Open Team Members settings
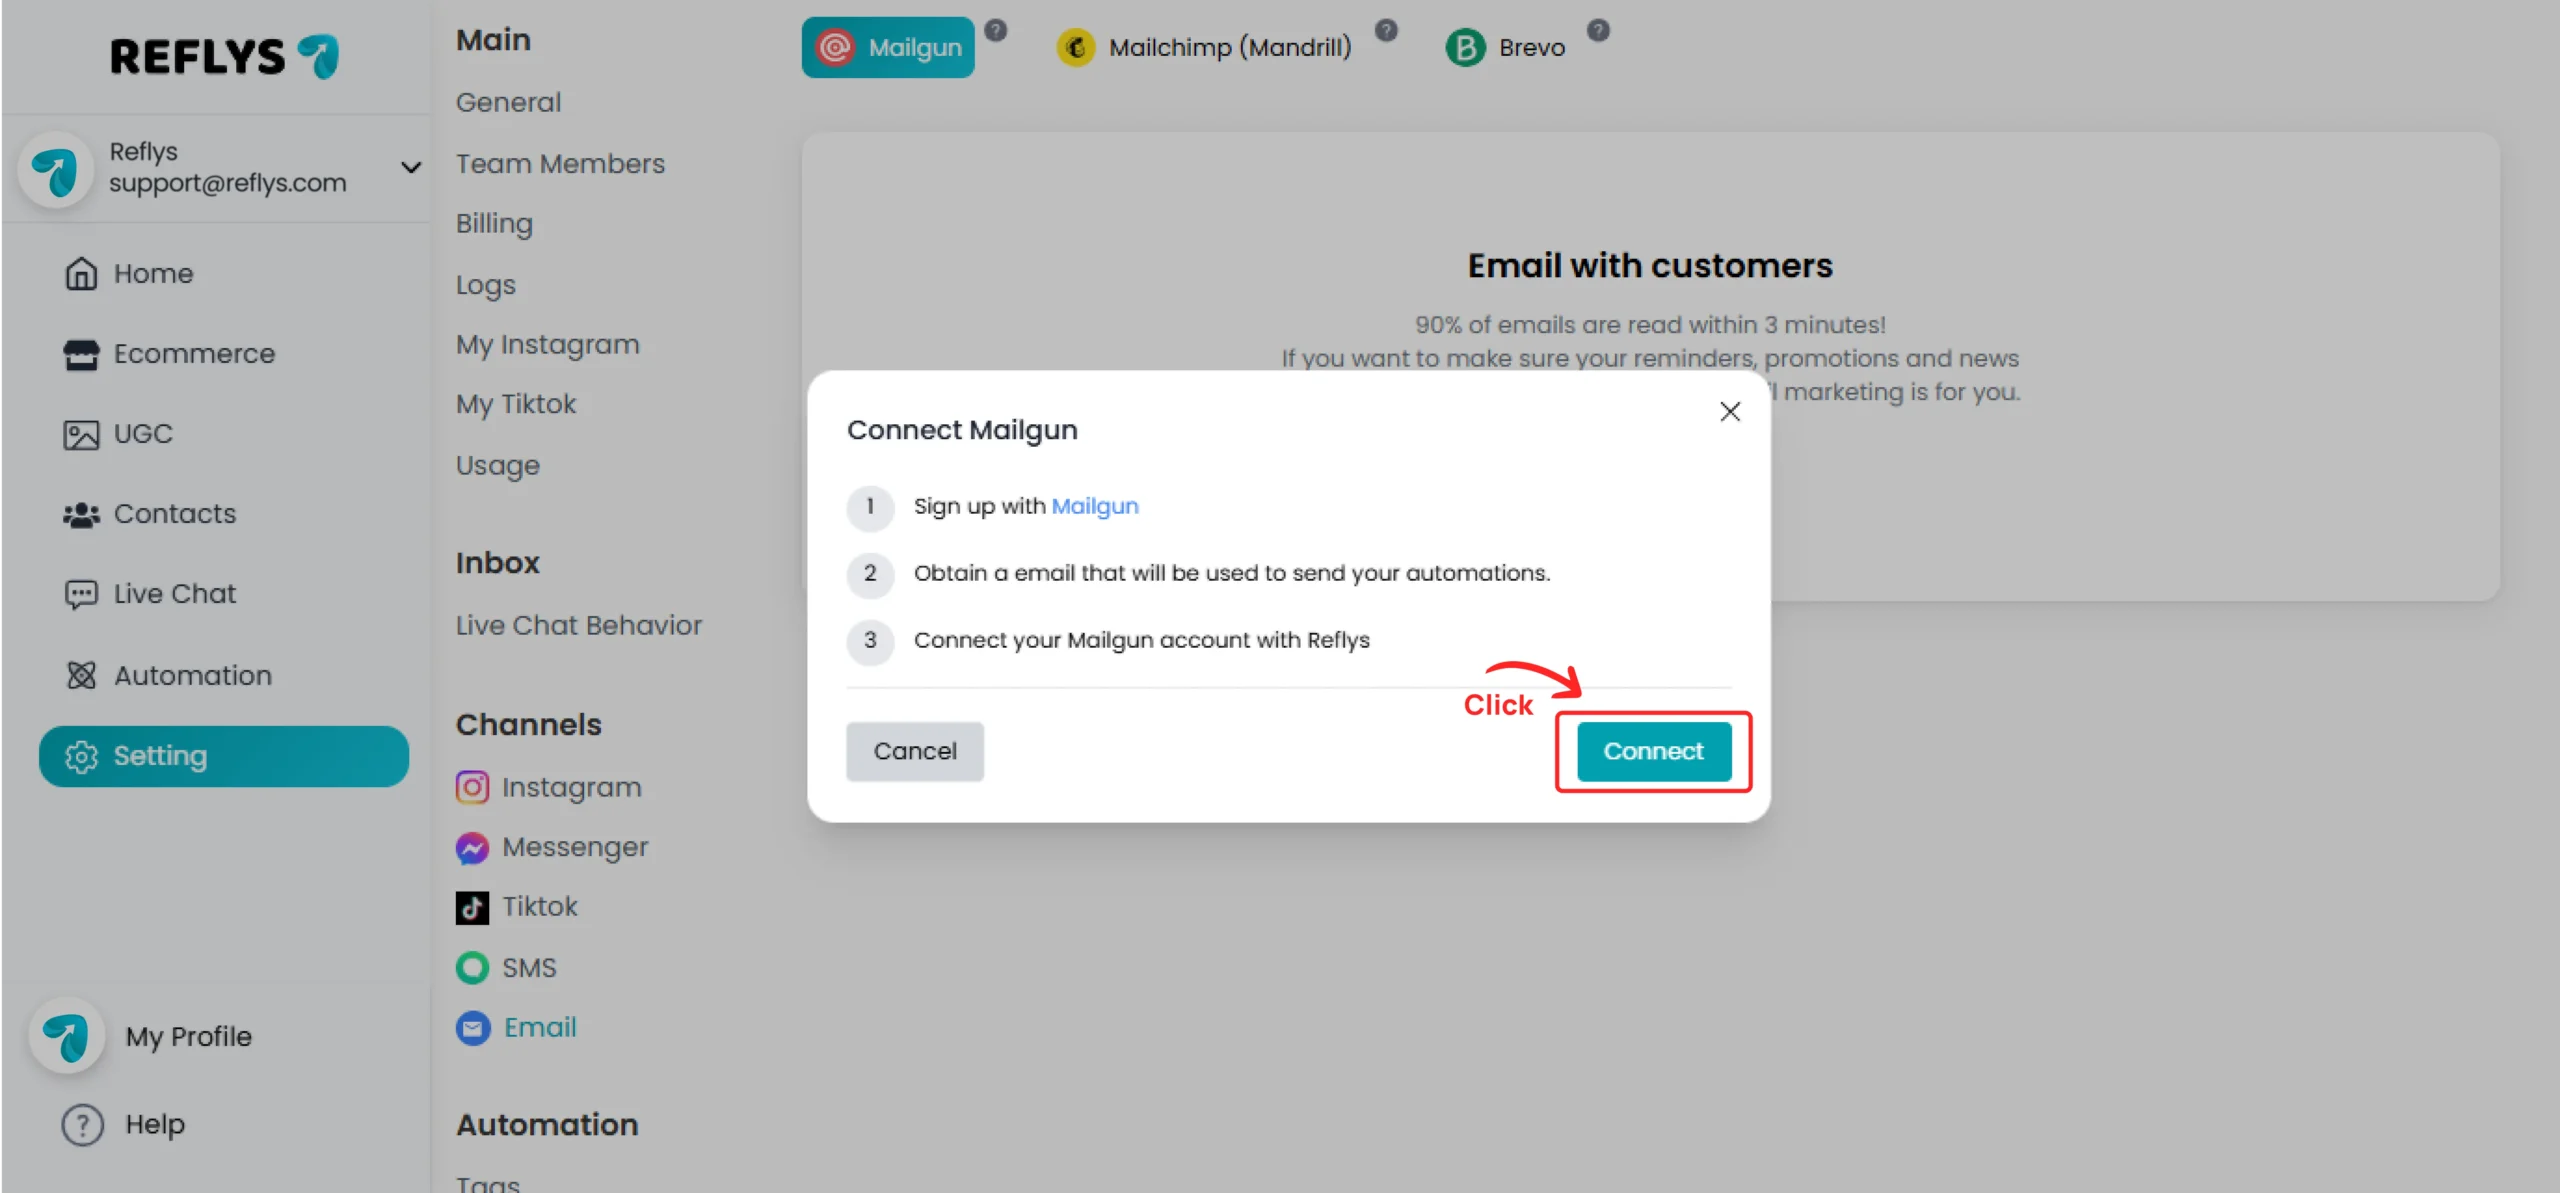2560x1193 pixels. [x=560, y=164]
